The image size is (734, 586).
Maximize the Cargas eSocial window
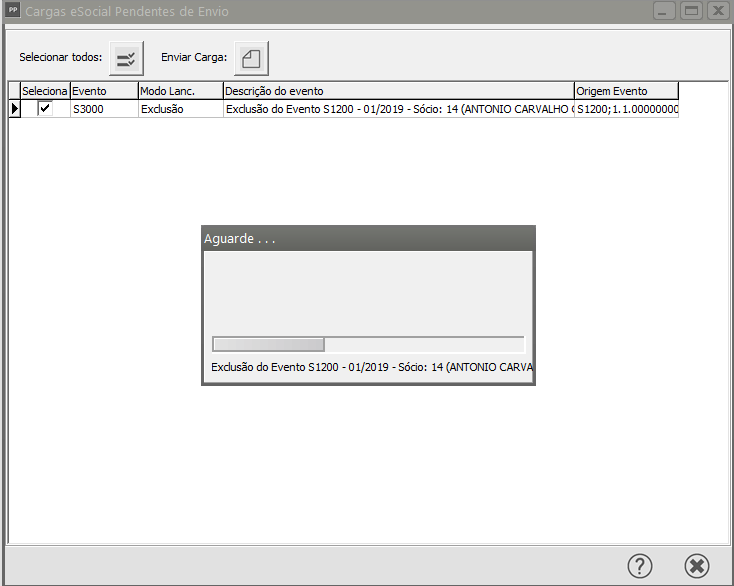tap(690, 11)
